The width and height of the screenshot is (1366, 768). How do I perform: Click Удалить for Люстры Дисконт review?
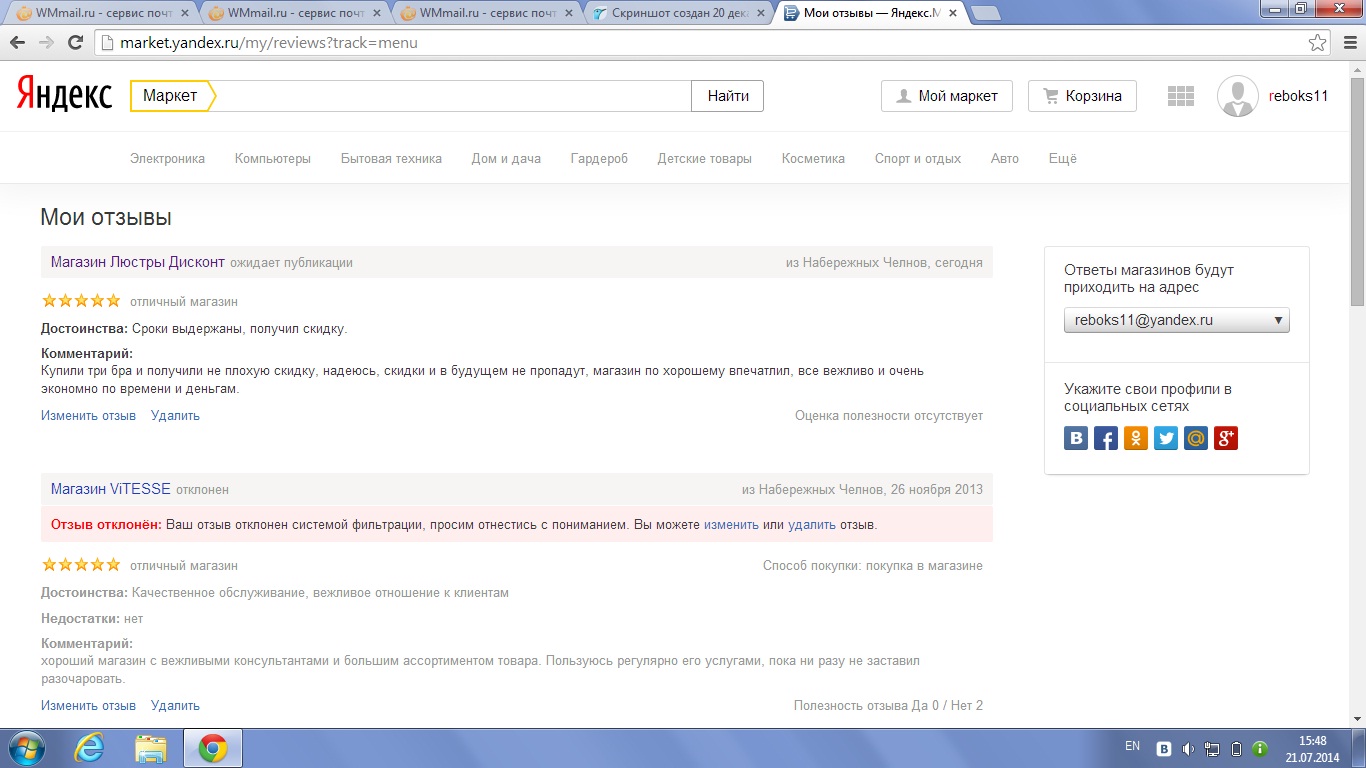[175, 415]
